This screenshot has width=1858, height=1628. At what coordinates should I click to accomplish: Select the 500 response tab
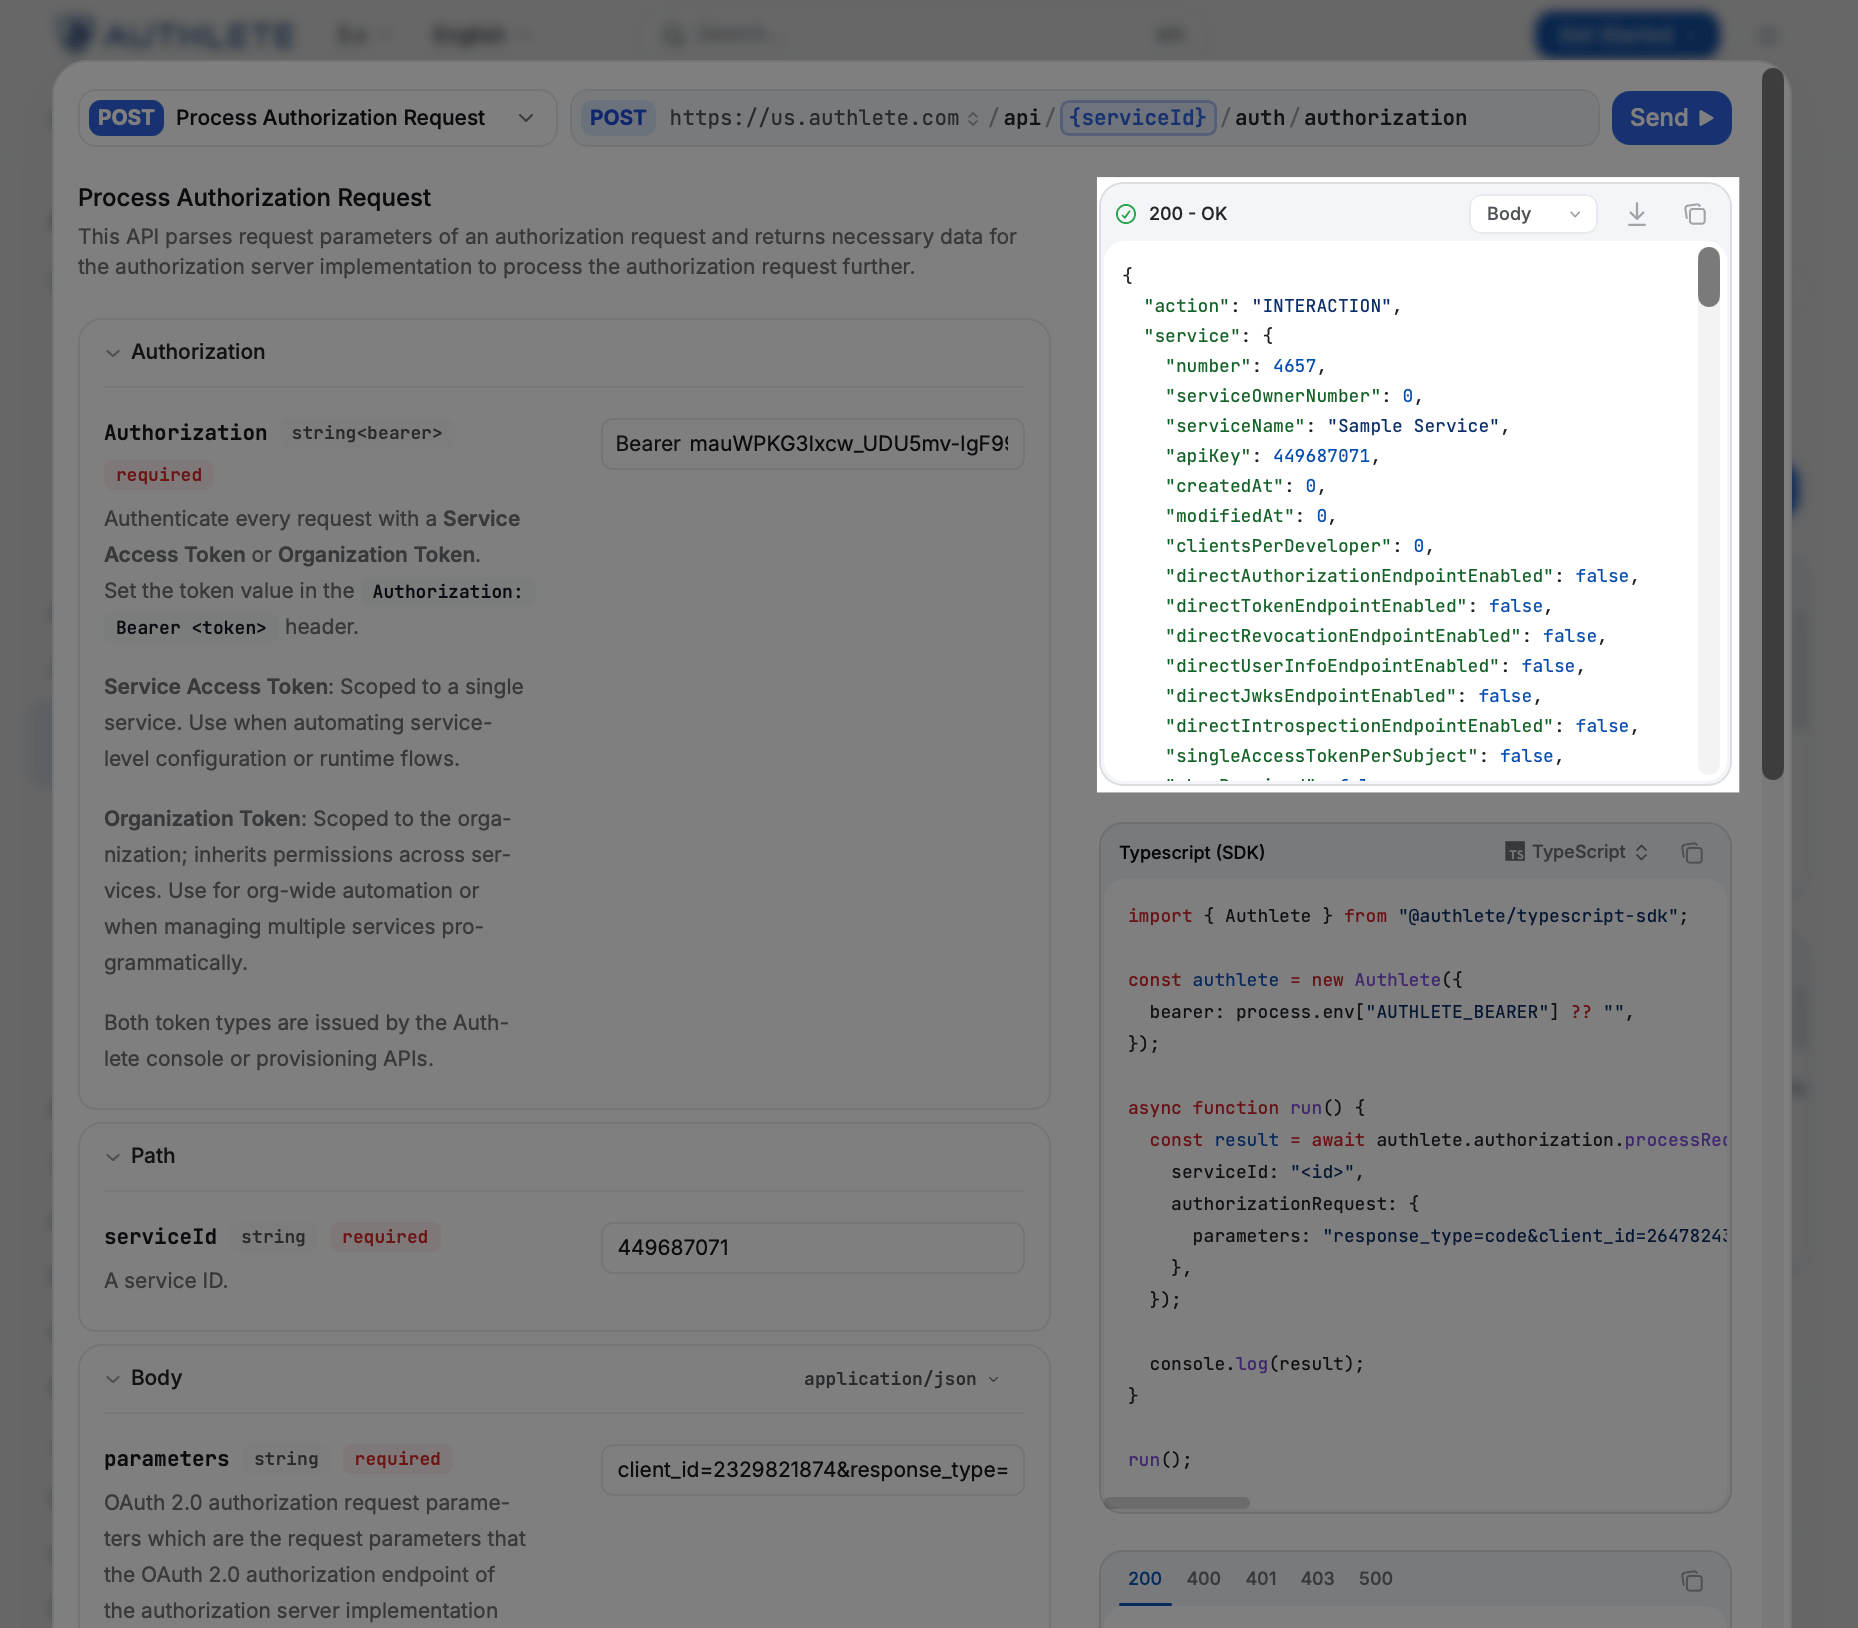(x=1375, y=1579)
